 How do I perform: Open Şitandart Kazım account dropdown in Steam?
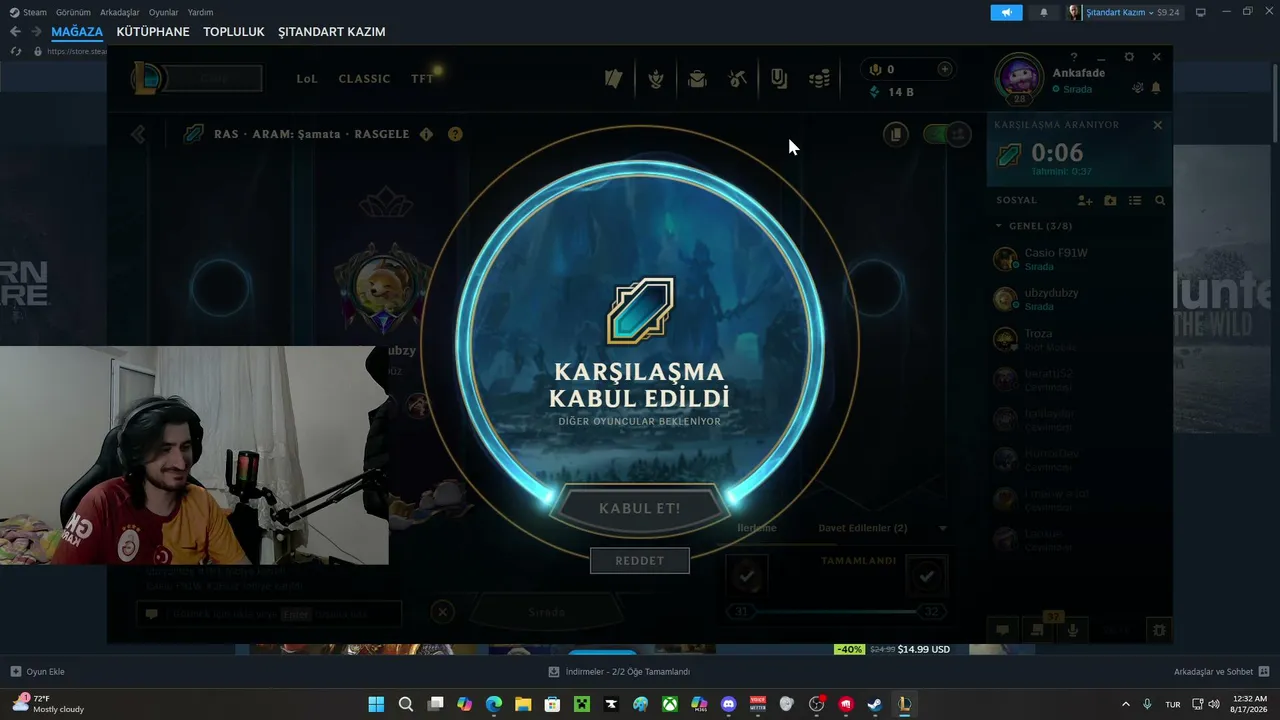coord(1124,12)
